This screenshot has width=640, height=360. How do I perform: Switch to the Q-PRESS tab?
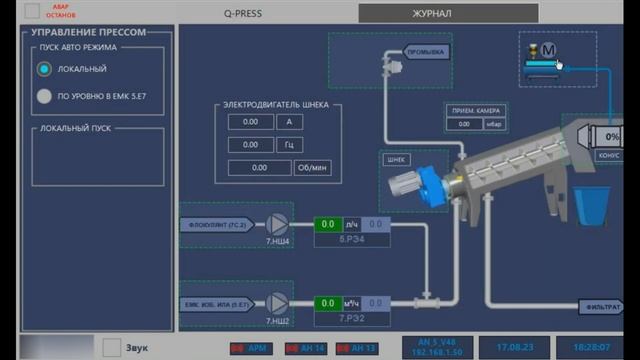pos(243,13)
